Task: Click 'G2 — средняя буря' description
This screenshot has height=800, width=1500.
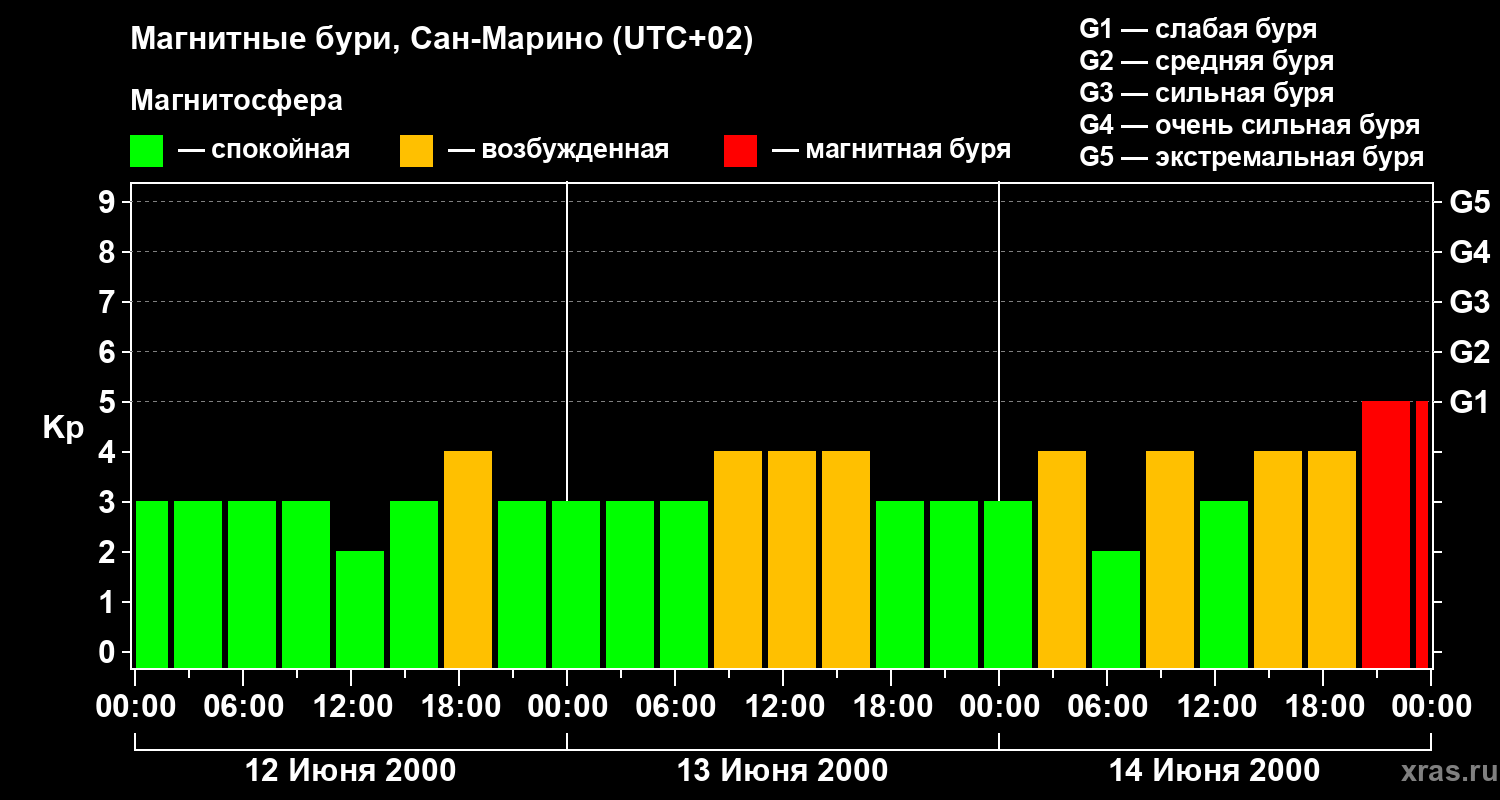Action: 1206,60
